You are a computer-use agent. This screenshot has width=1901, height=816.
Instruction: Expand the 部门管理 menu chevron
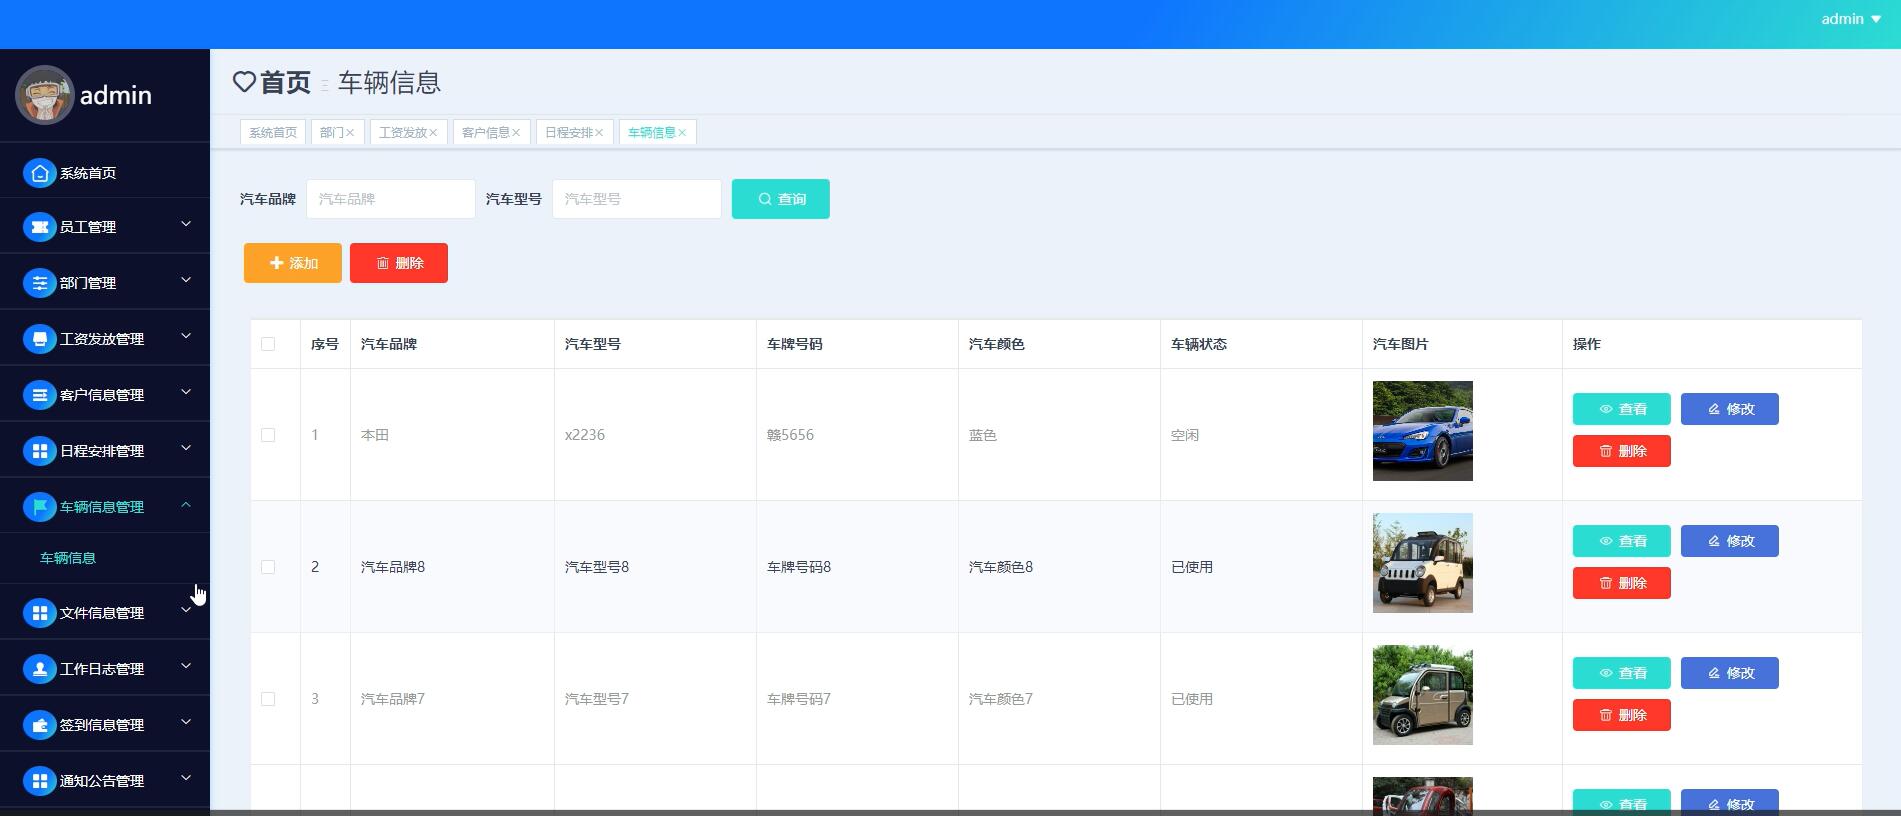point(186,280)
